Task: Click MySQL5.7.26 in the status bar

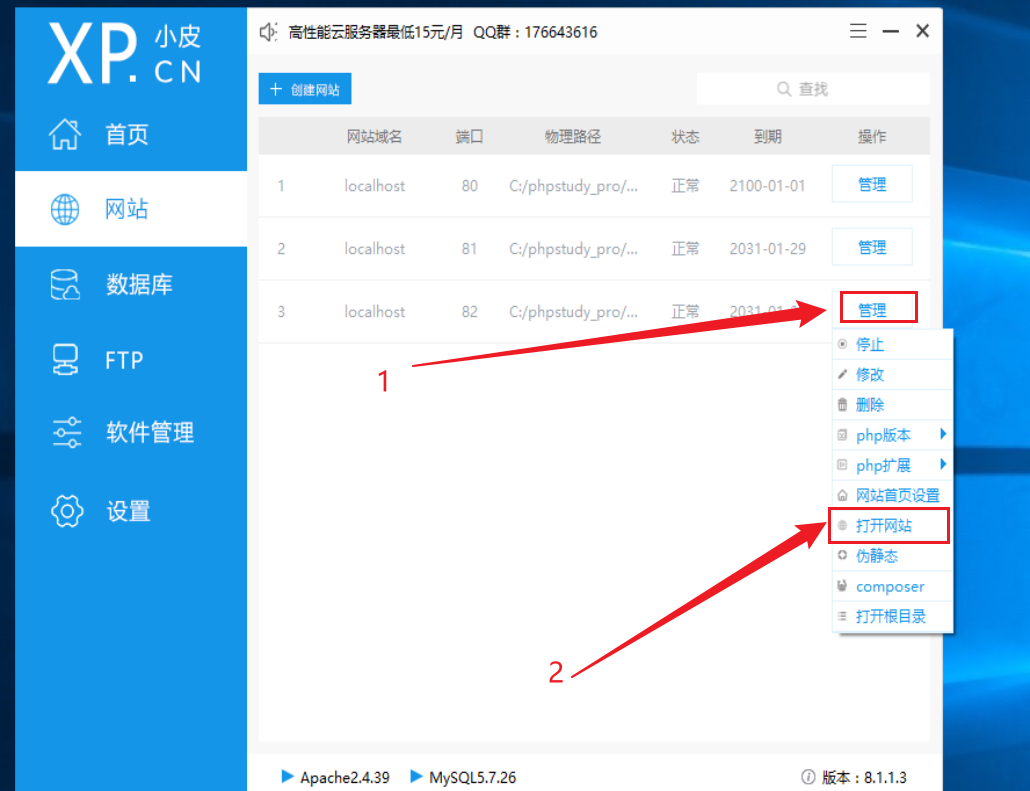Action: 472,777
